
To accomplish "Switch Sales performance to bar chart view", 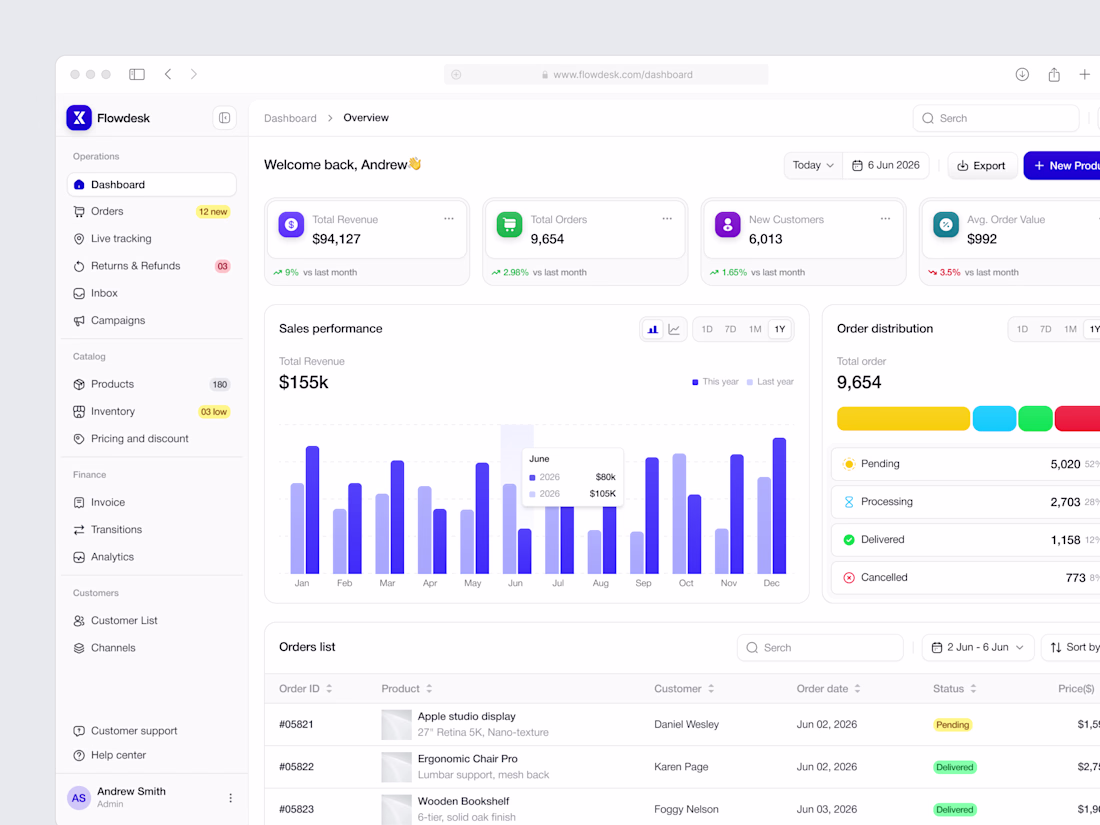I will pyautogui.click(x=652, y=329).
